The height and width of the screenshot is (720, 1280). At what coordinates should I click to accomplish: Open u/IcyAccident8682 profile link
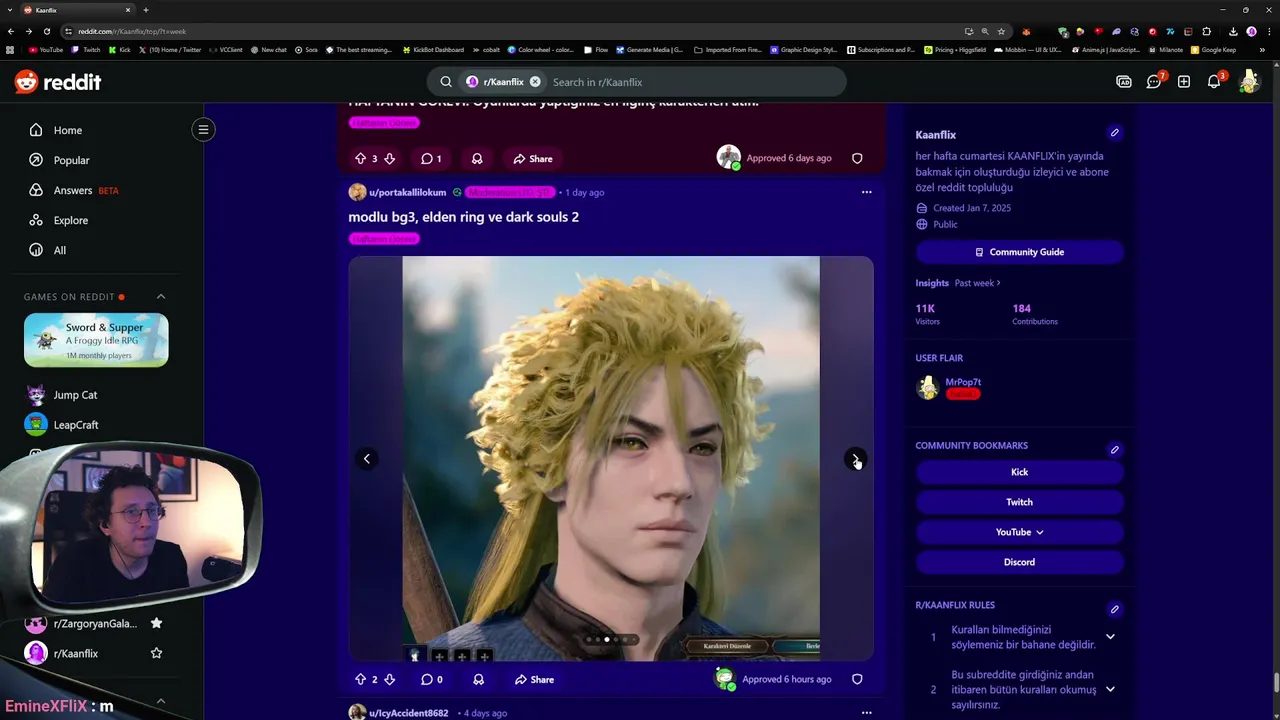[x=408, y=713]
